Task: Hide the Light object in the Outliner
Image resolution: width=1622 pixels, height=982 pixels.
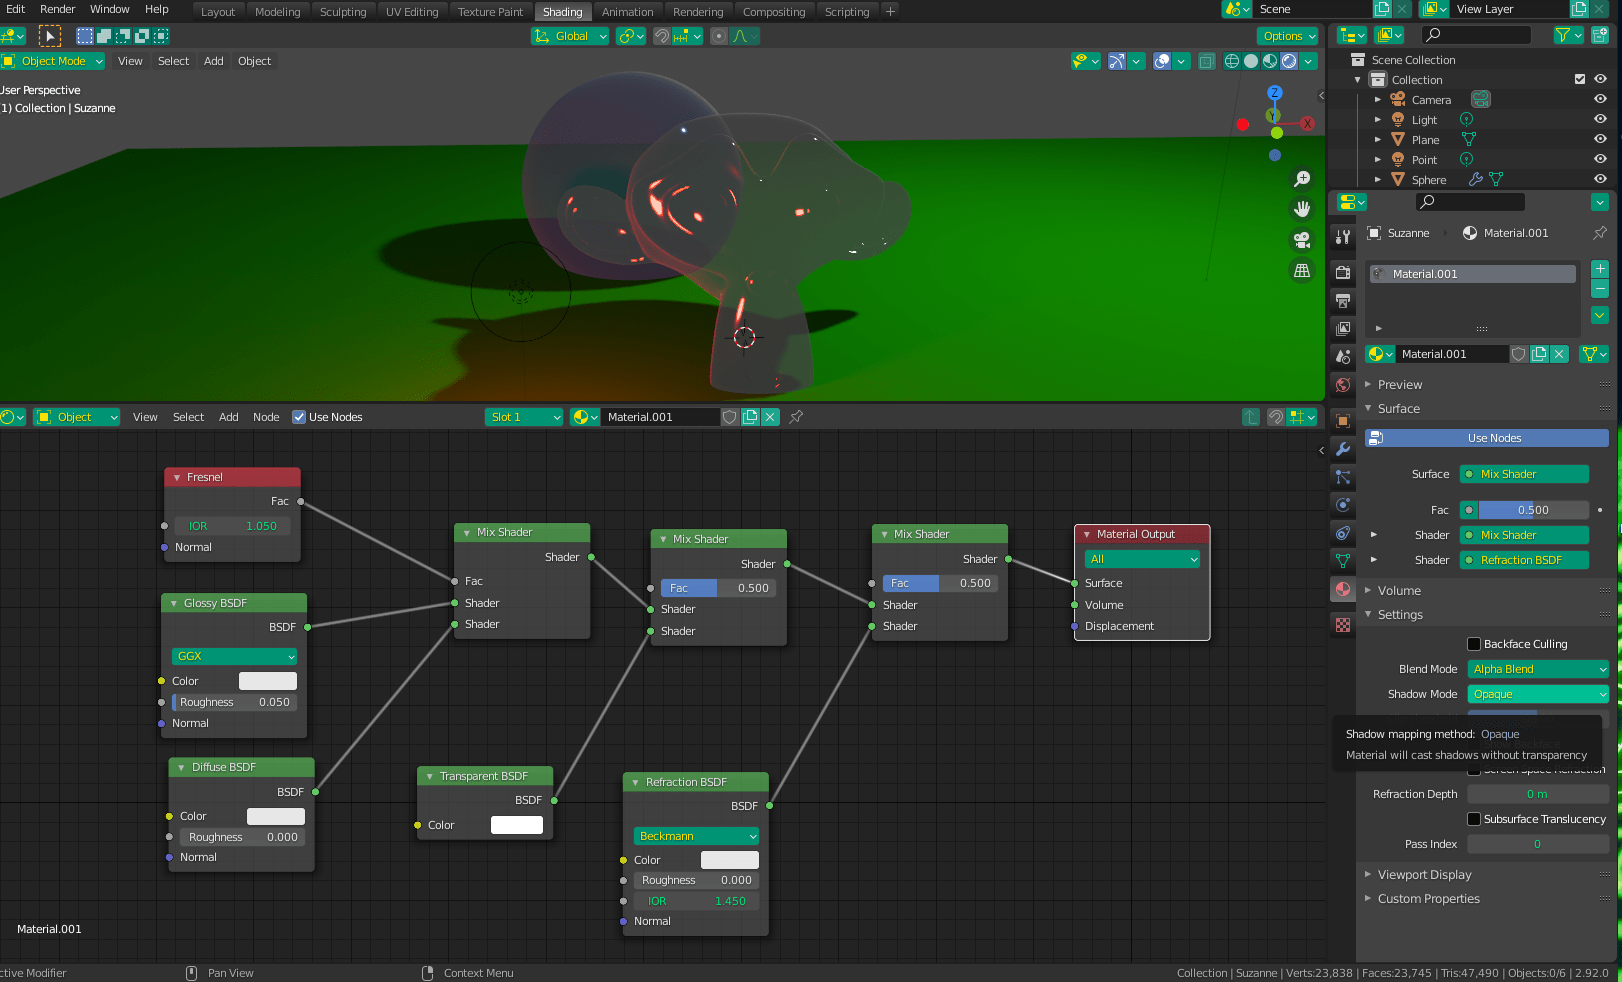Action: 1599,119
